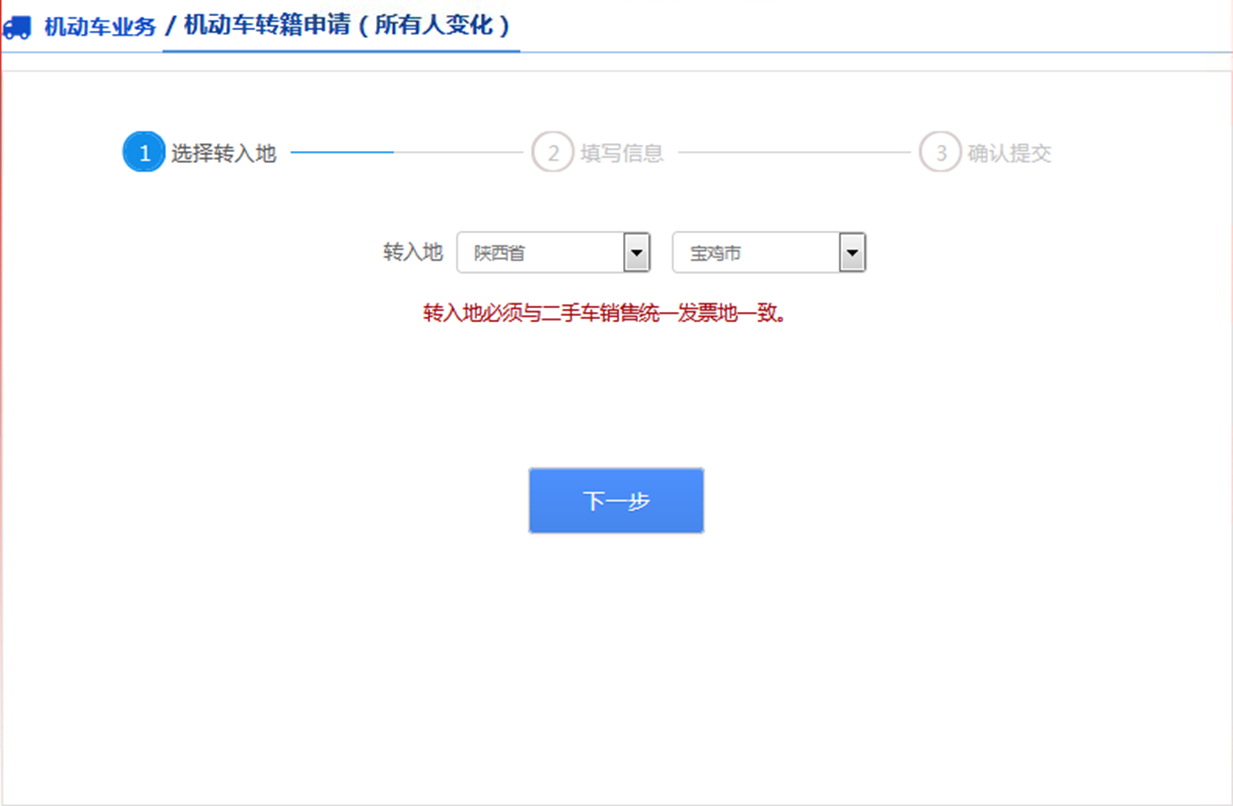Click the progress line between 填写信息 and step 3
This screenshot has width=1233, height=806.
click(794, 153)
